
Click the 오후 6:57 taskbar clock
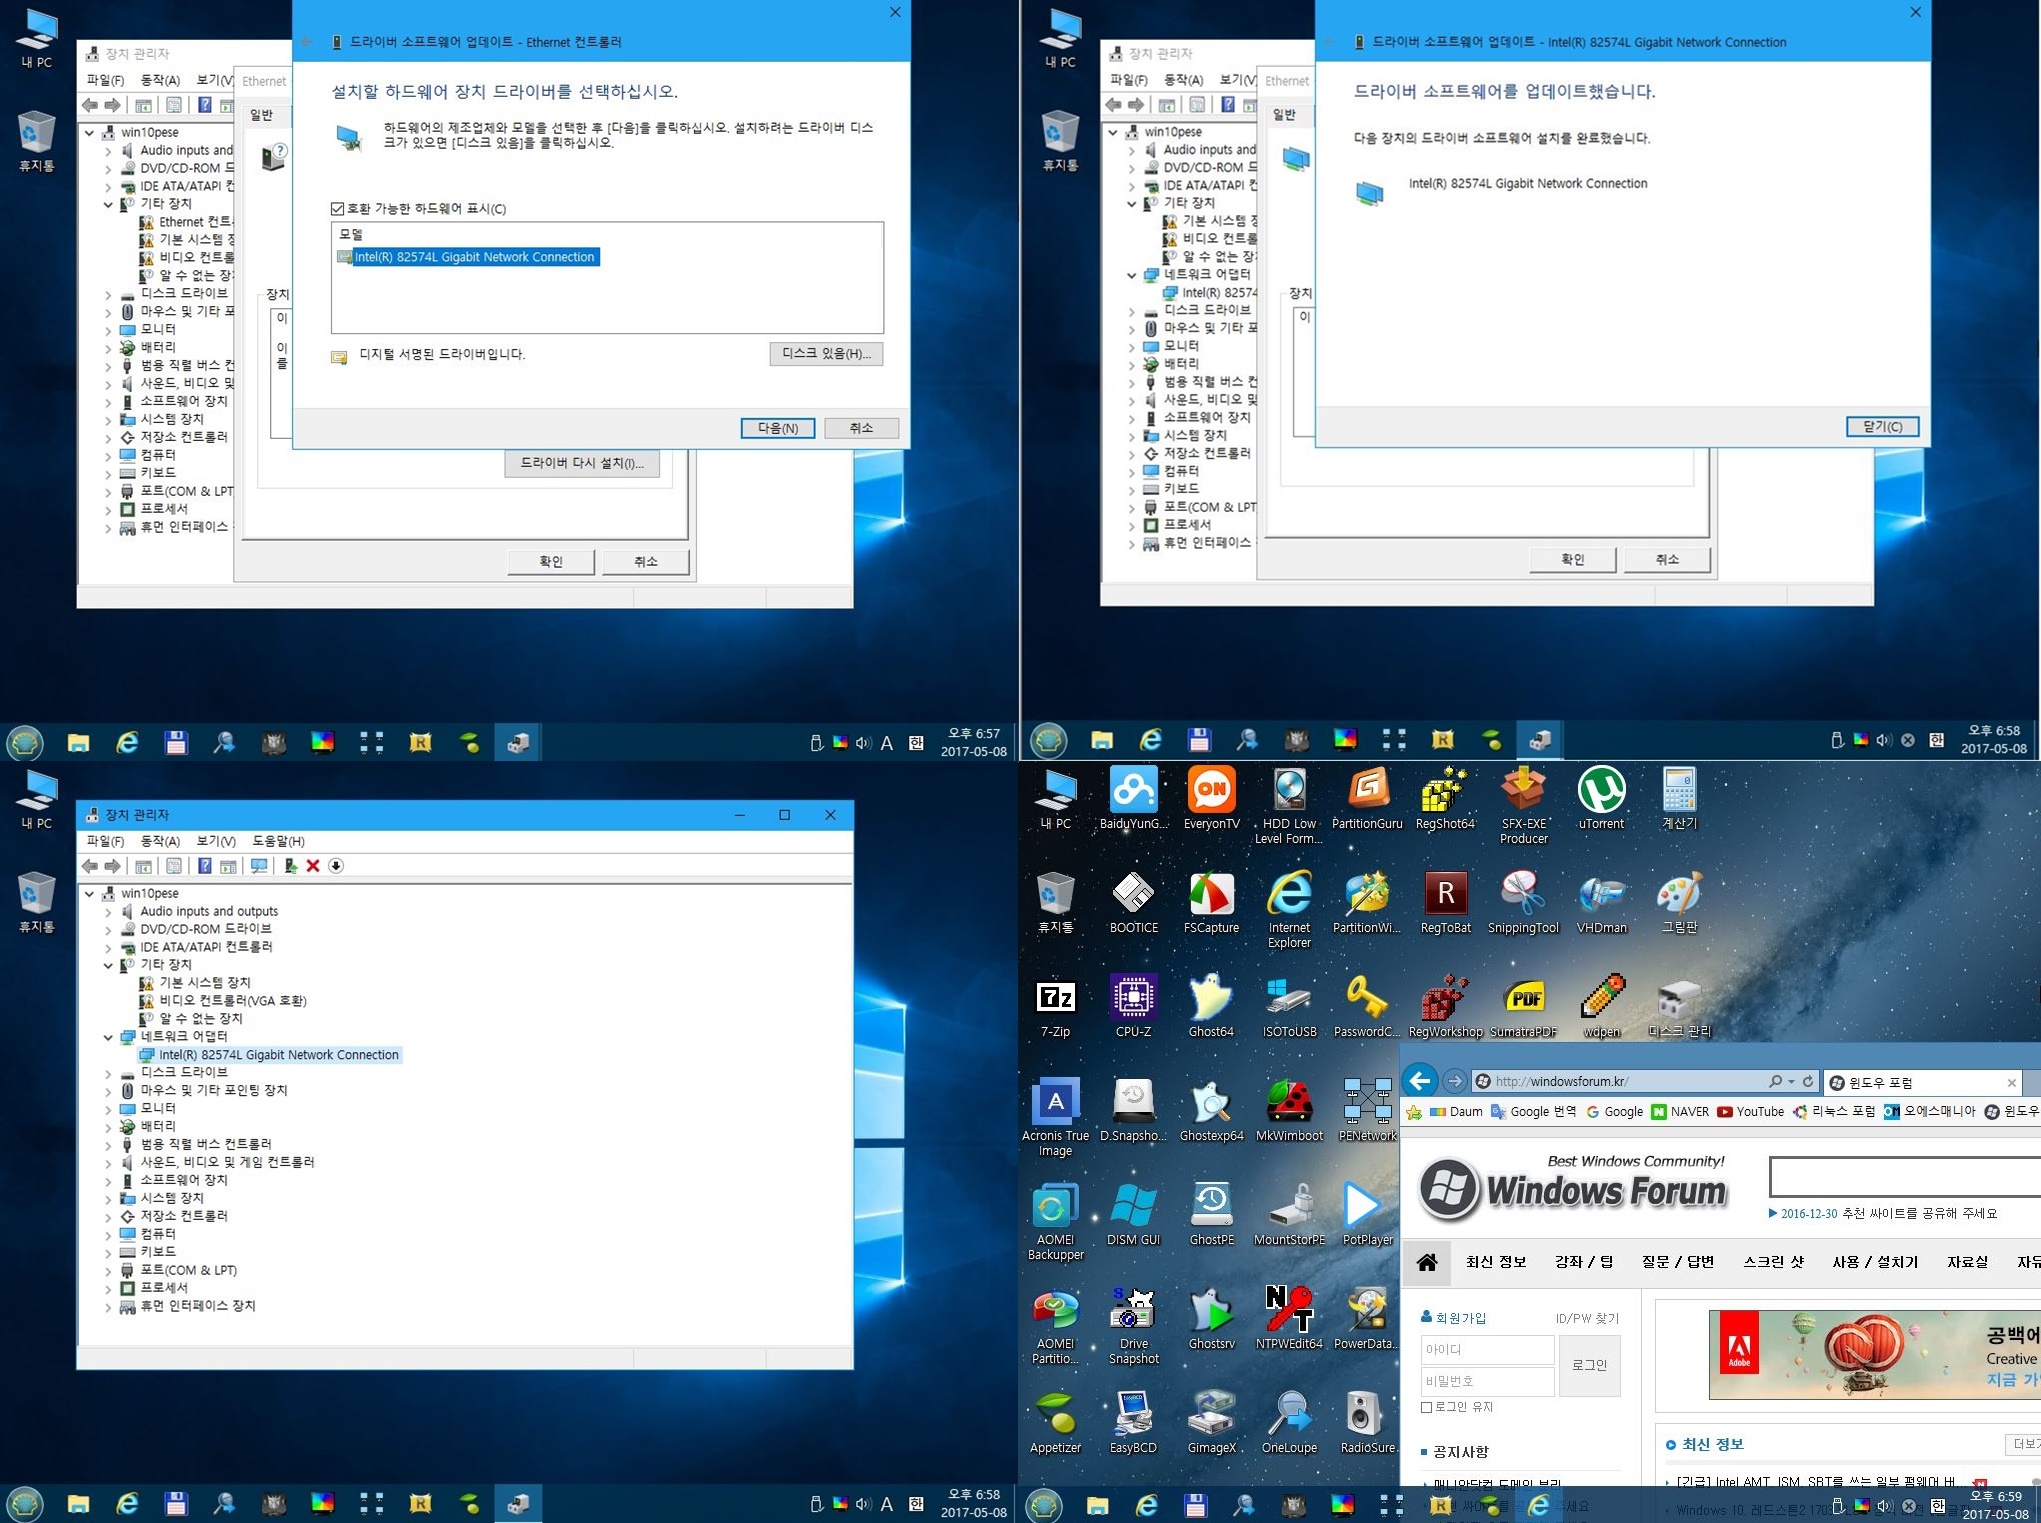coord(973,743)
